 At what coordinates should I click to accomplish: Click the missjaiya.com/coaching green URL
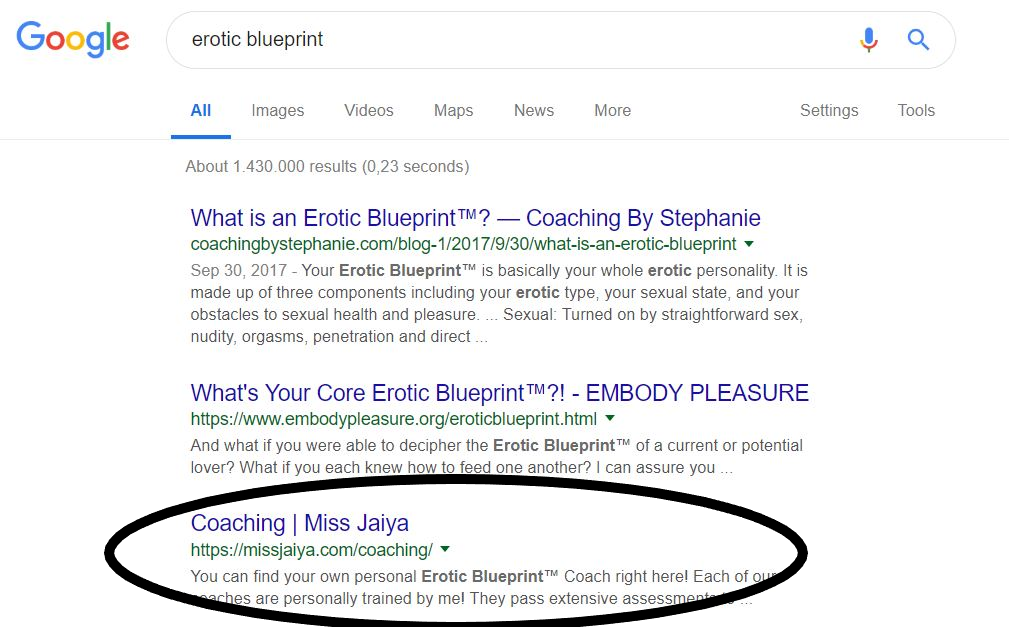tap(311, 549)
